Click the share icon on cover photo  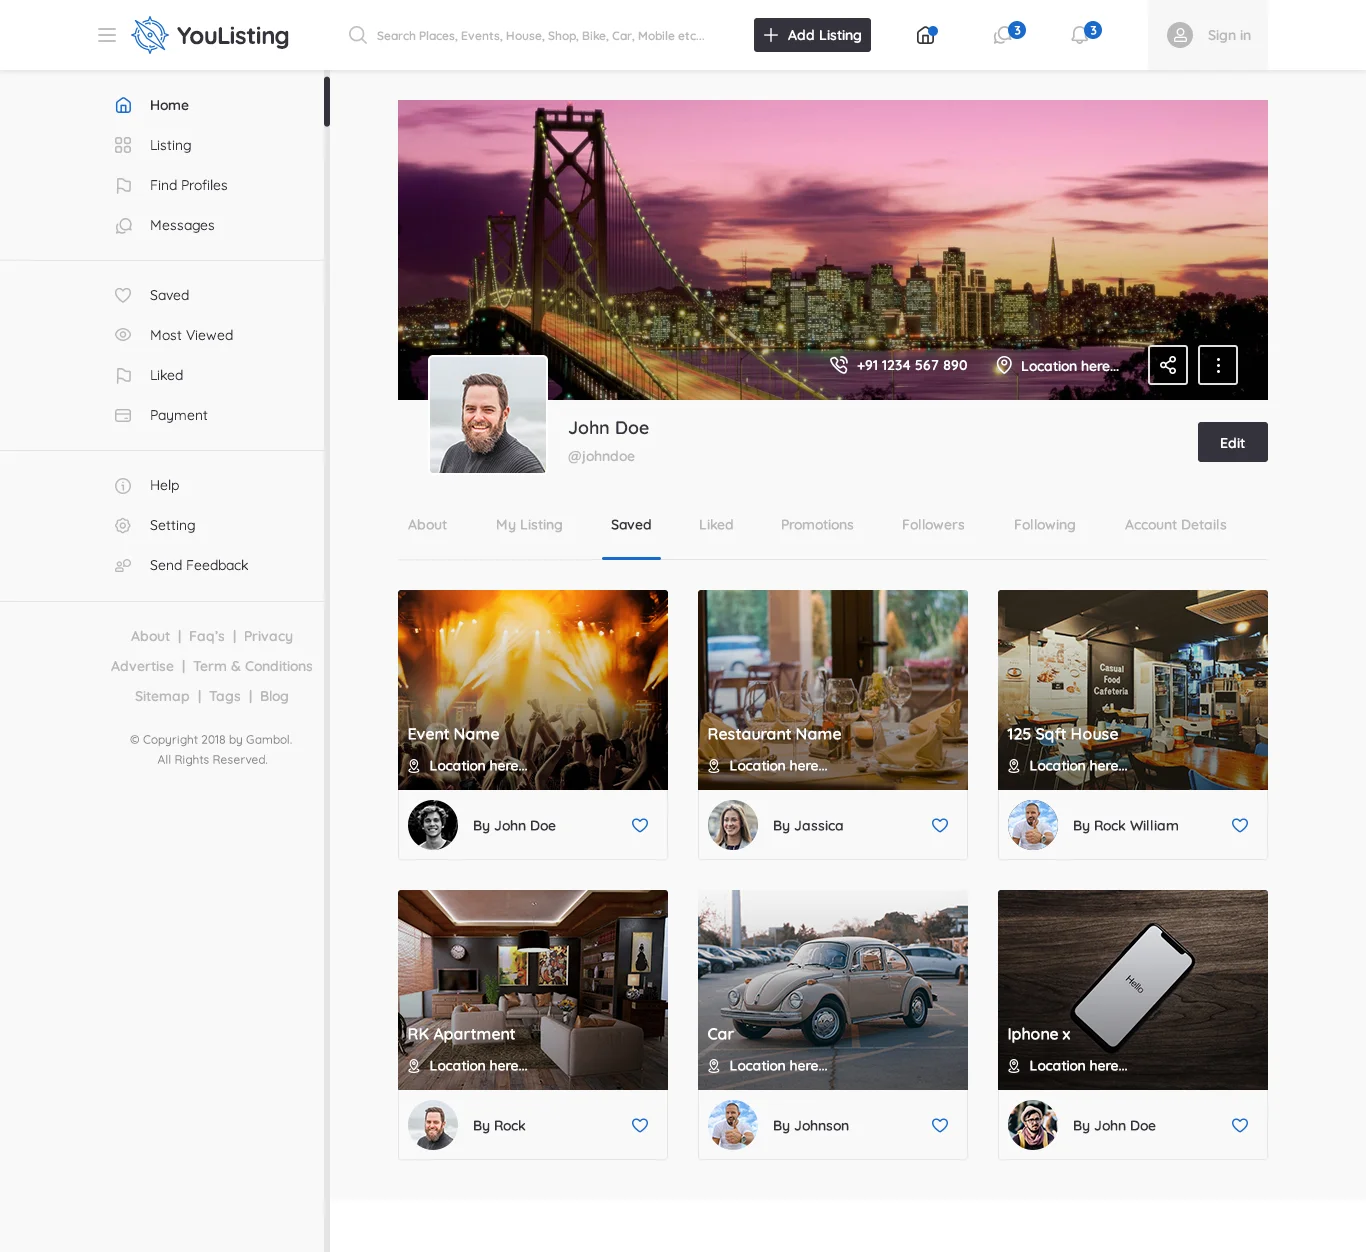tap(1167, 365)
